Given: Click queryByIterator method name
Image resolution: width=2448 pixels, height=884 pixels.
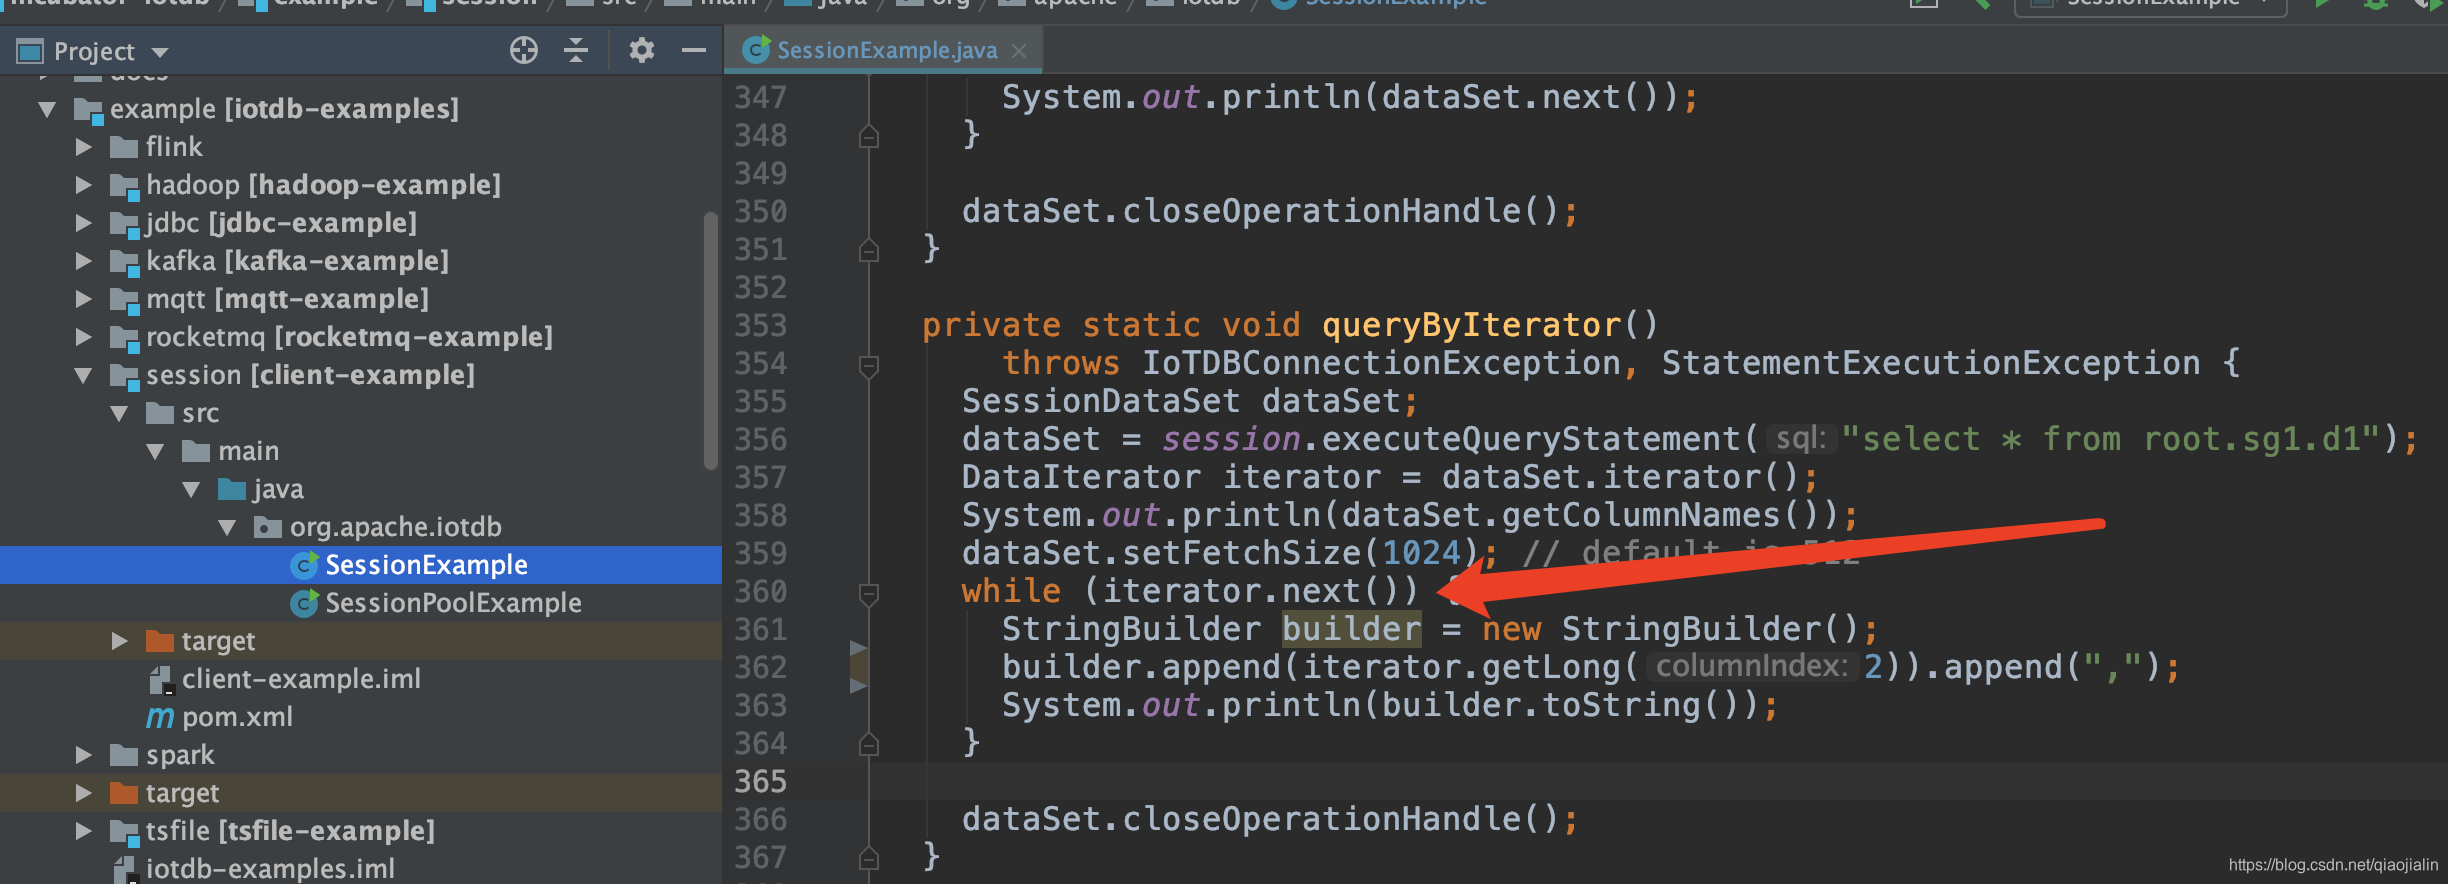Looking at the screenshot, I should pos(1471,325).
